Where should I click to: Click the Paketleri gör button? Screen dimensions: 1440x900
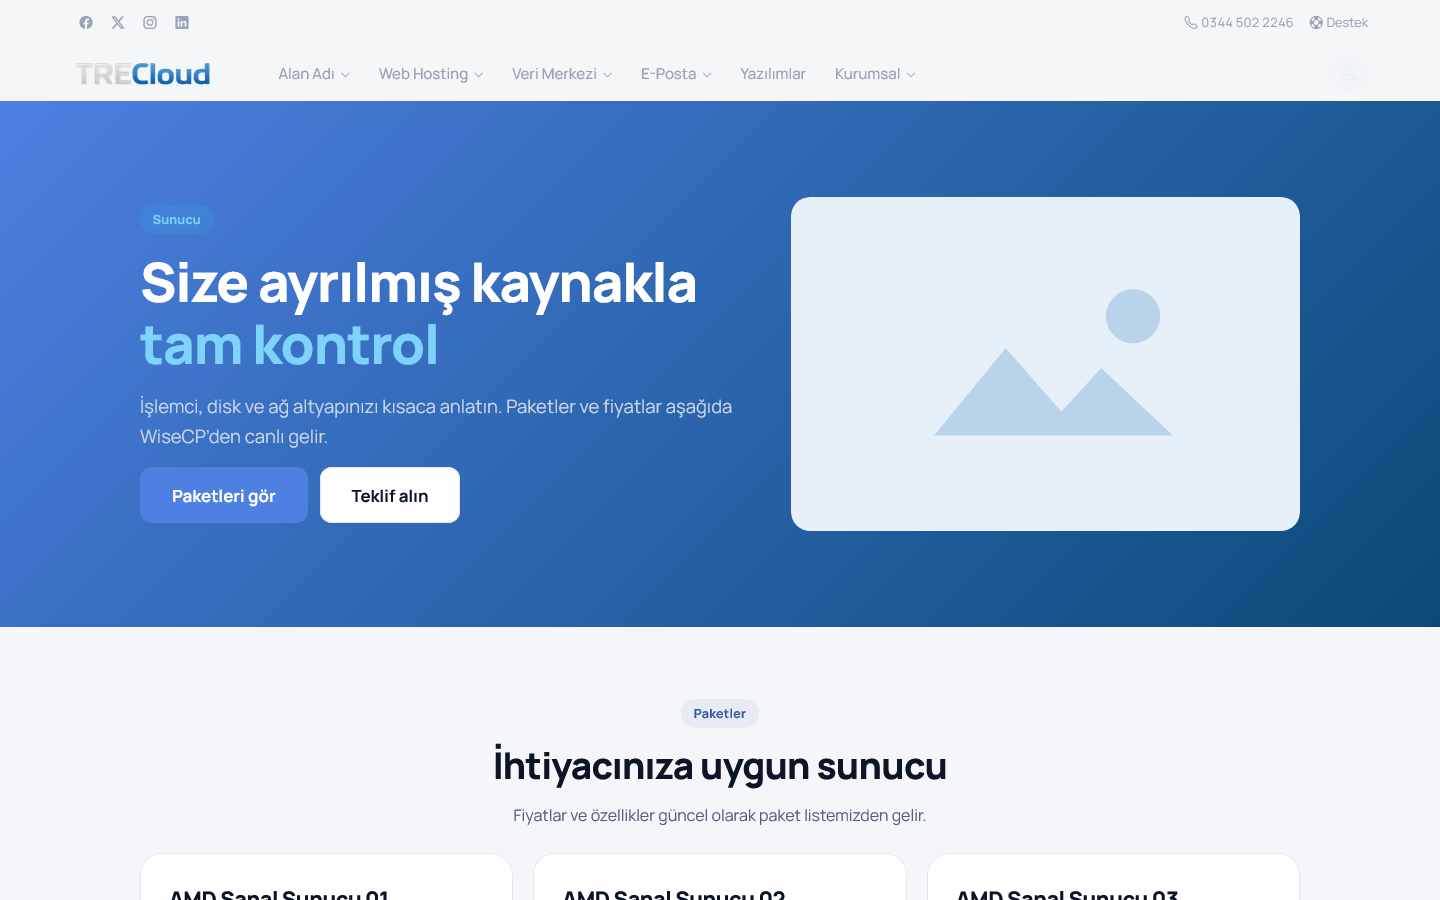224,495
